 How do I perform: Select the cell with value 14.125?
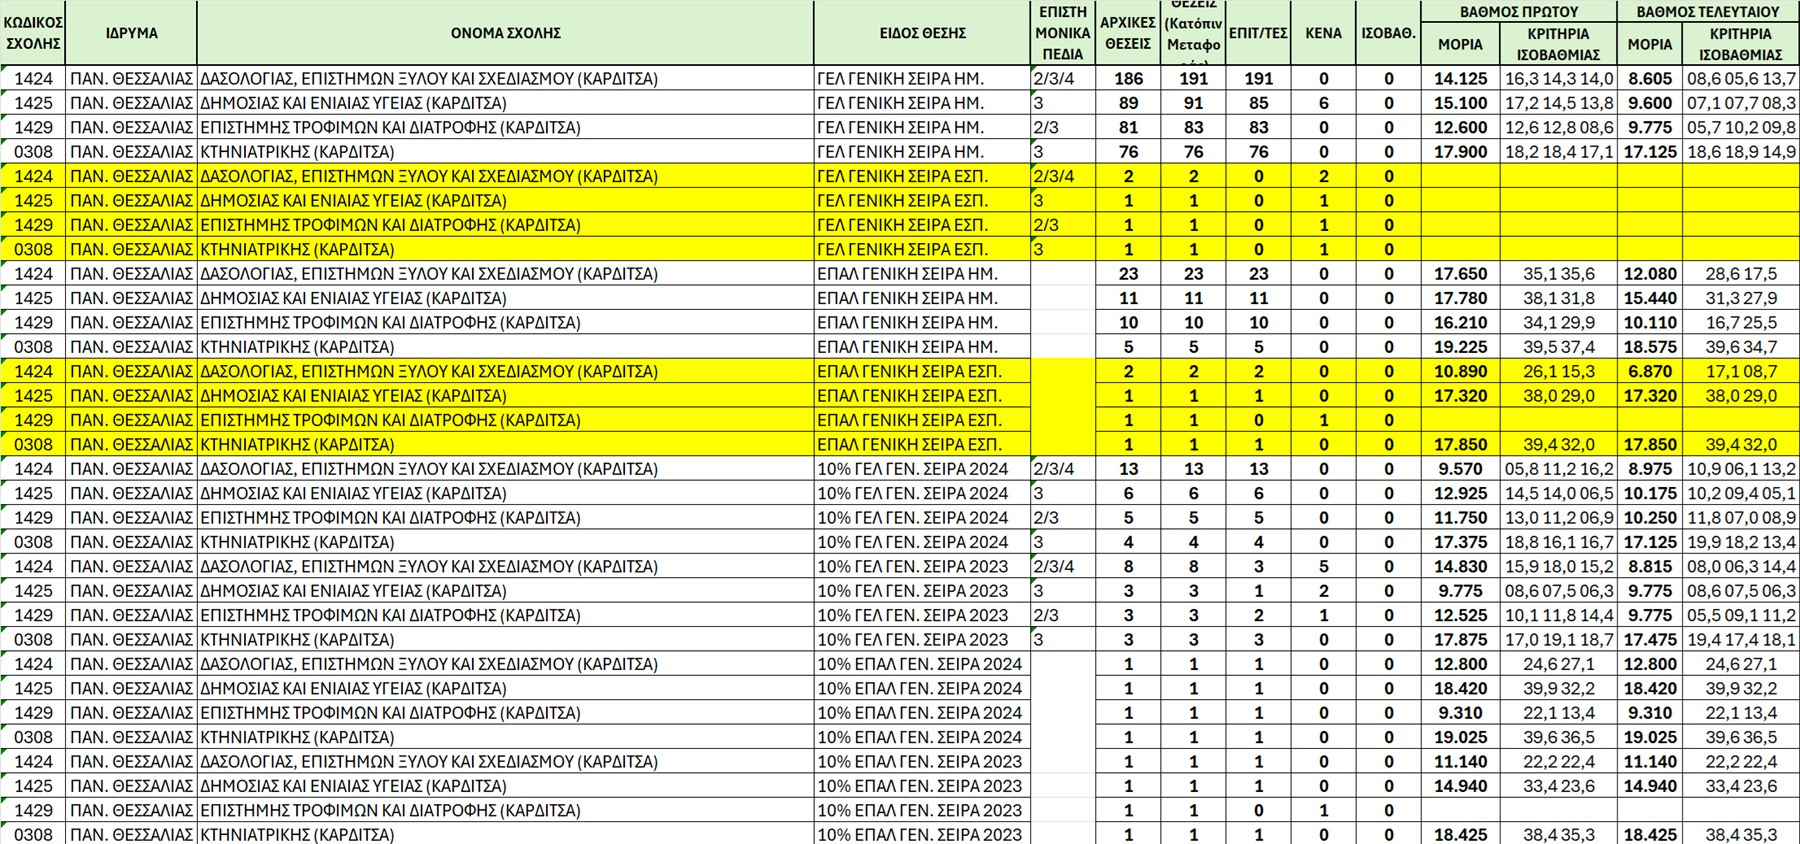(1460, 79)
